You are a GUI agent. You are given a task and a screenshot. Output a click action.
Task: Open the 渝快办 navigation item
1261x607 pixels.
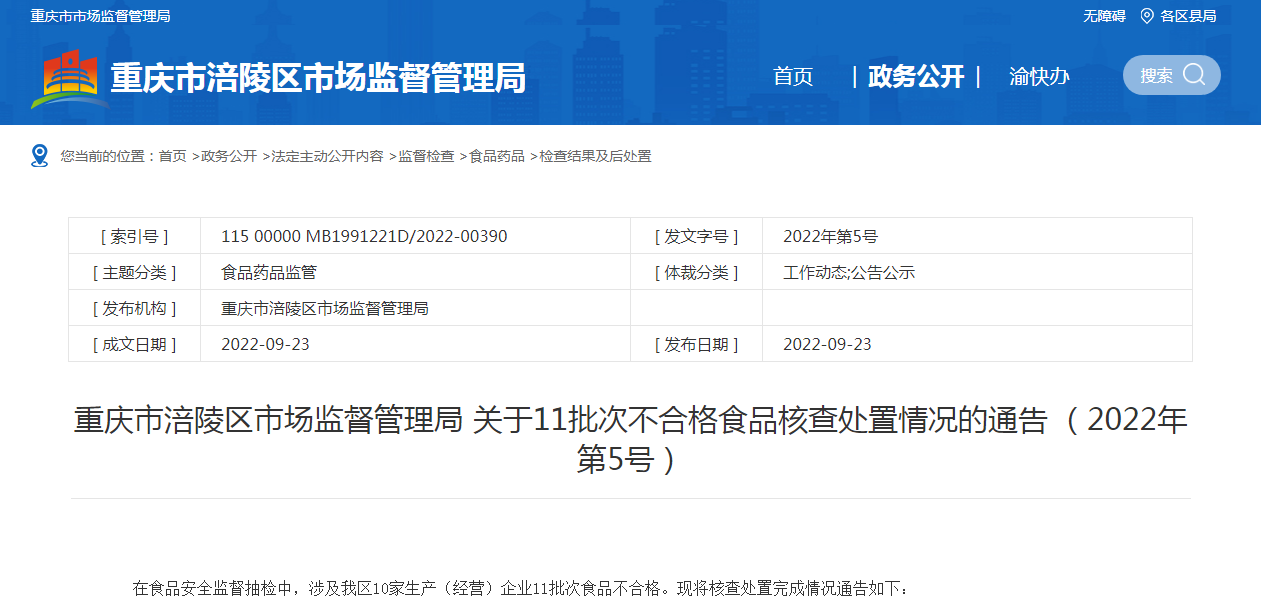(1039, 77)
